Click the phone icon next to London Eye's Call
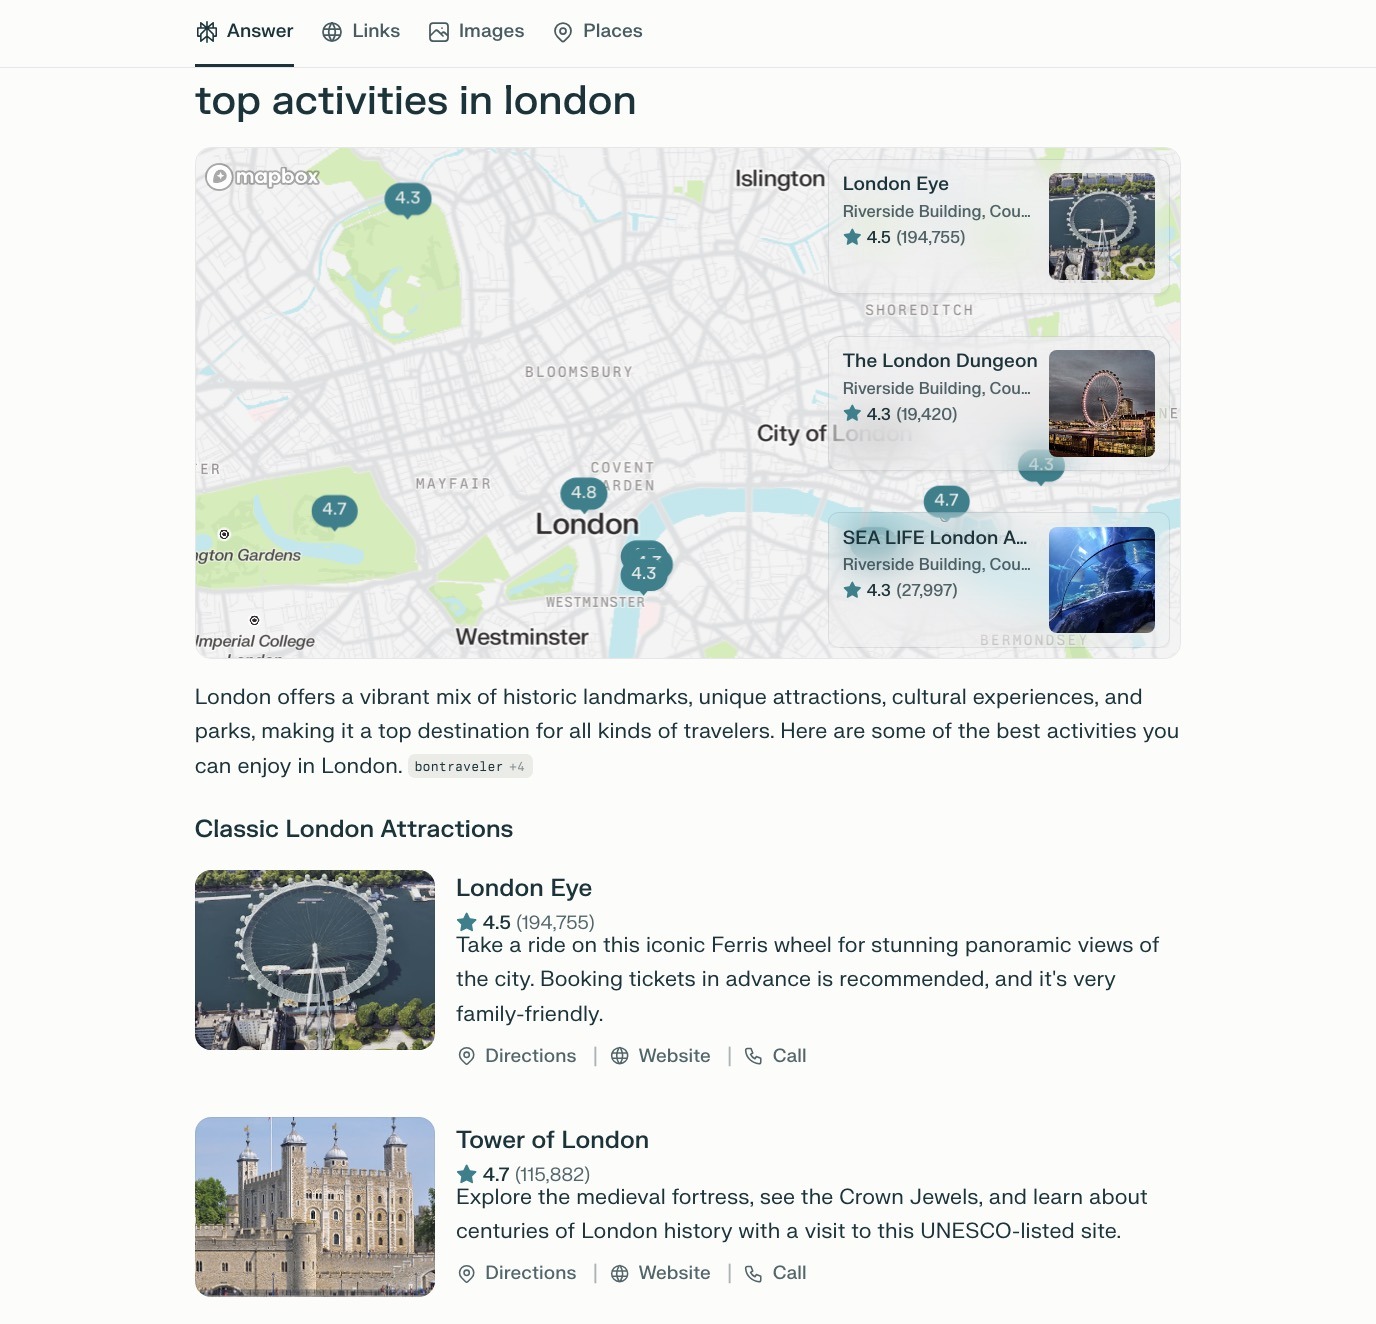Screen dimensions: 1376x1324 coord(753,1055)
